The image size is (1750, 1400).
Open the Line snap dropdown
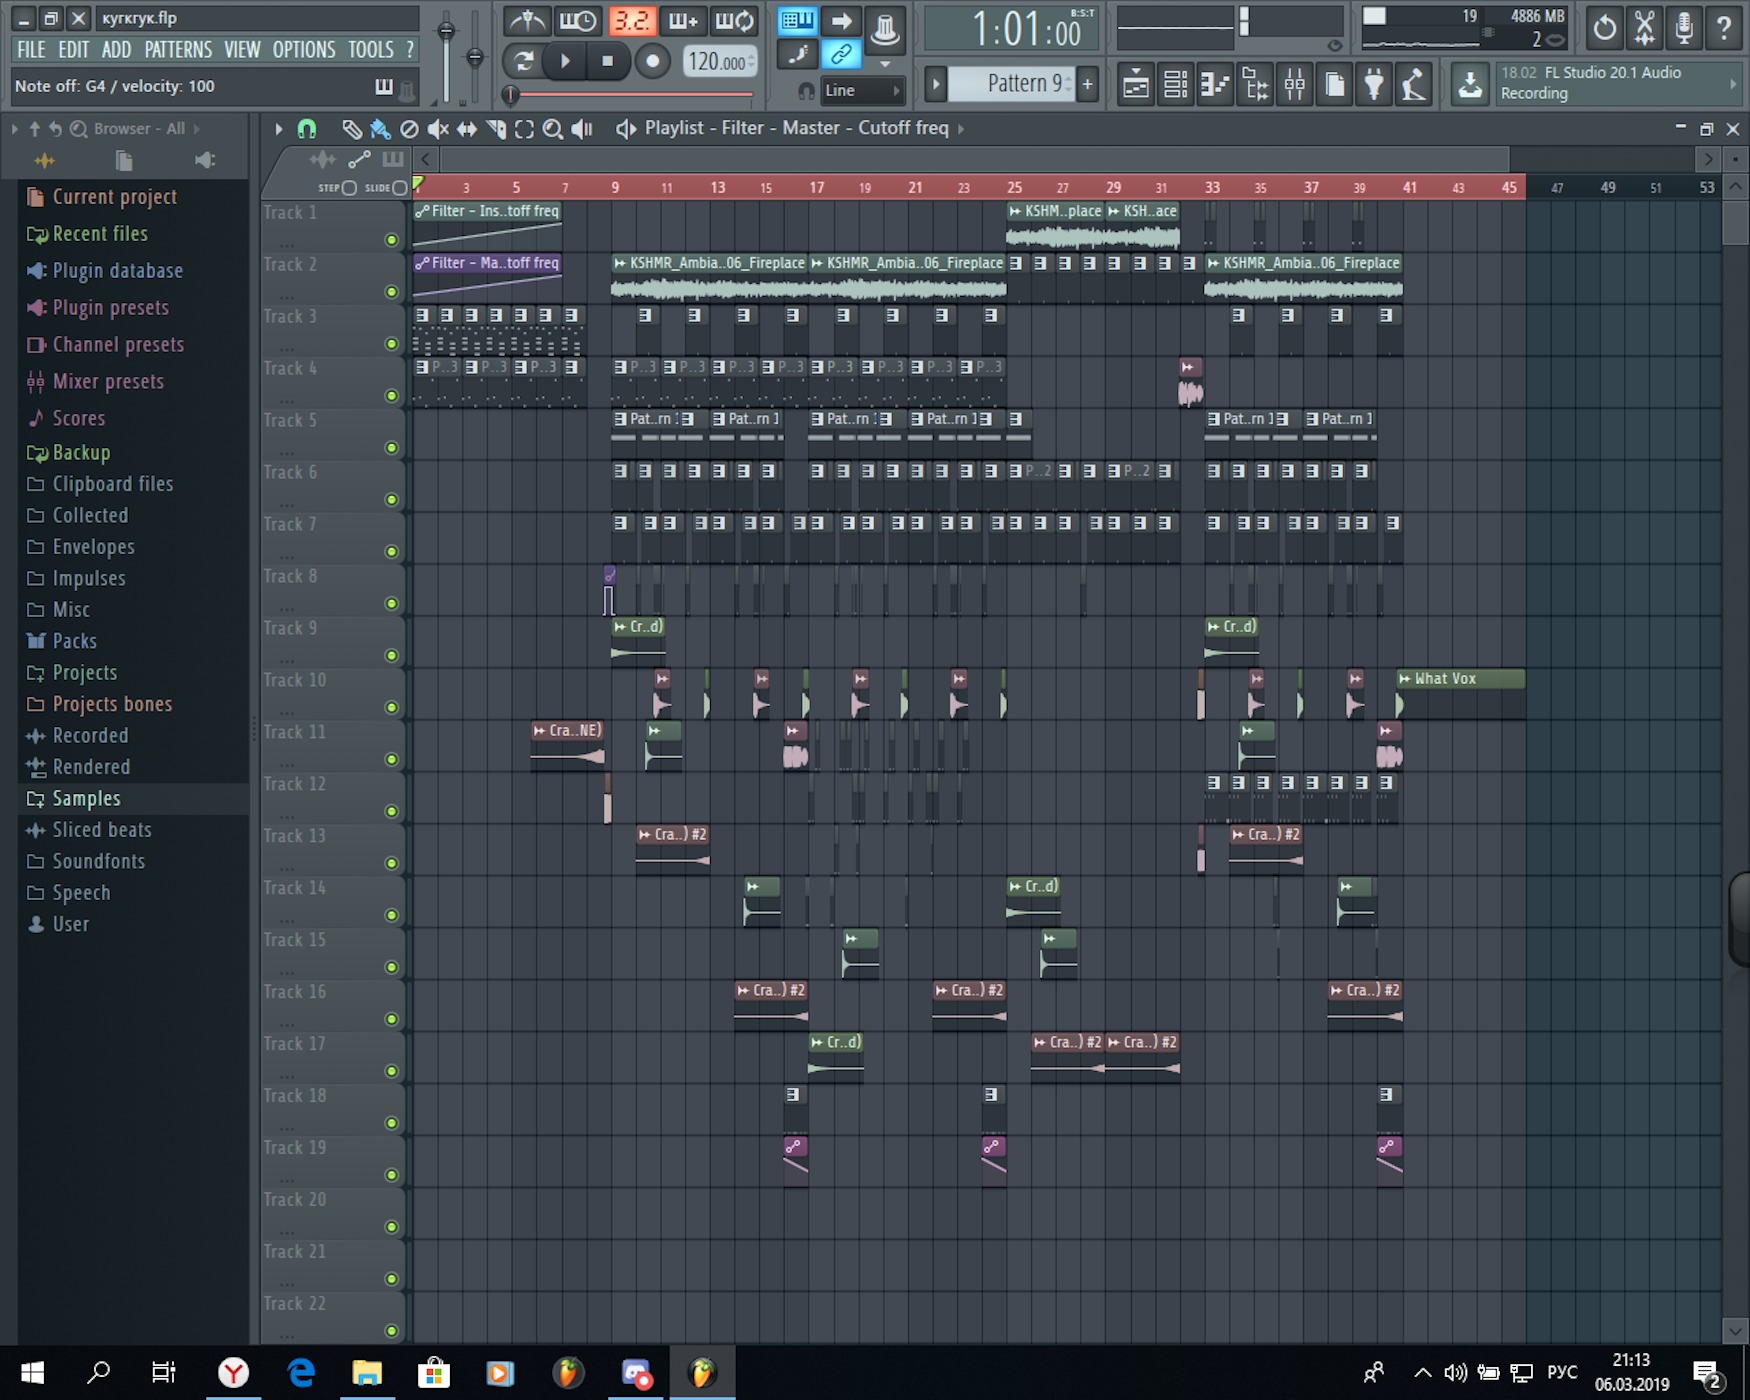[862, 91]
